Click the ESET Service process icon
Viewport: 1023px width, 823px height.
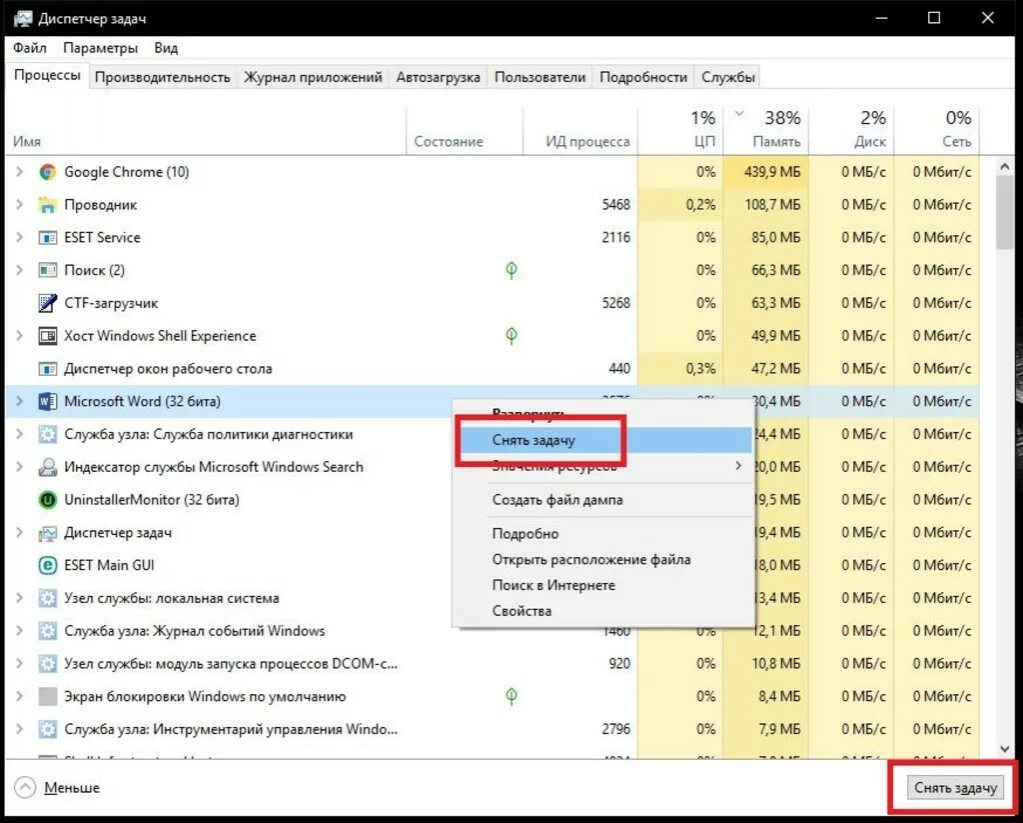(47, 238)
